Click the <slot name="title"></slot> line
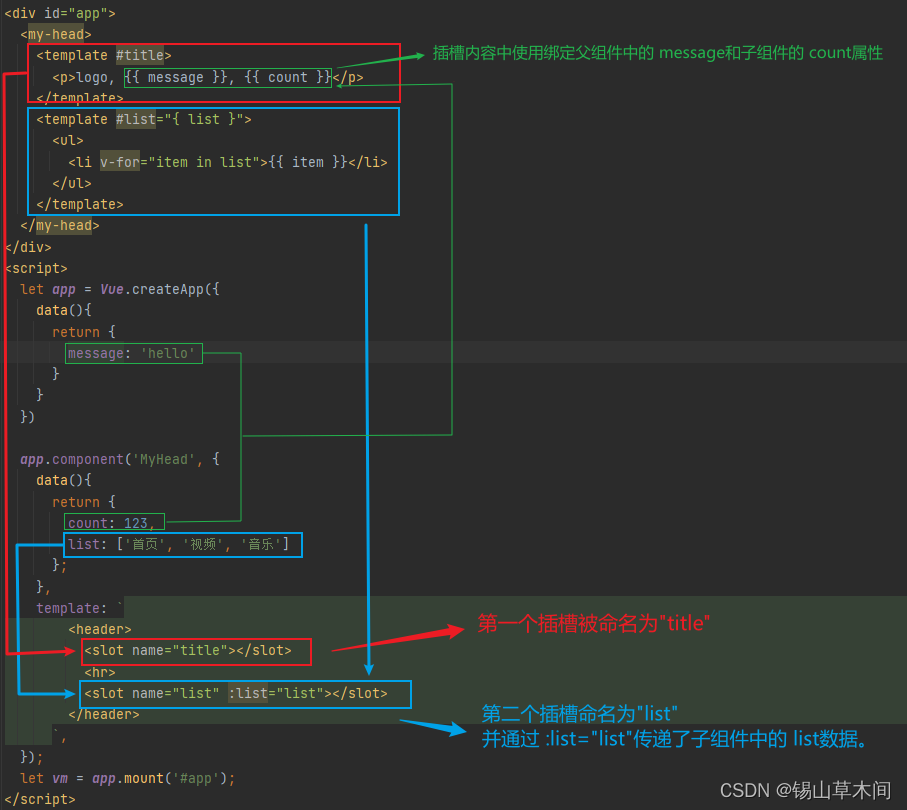 pyautogui.click(x=188, y=651)
